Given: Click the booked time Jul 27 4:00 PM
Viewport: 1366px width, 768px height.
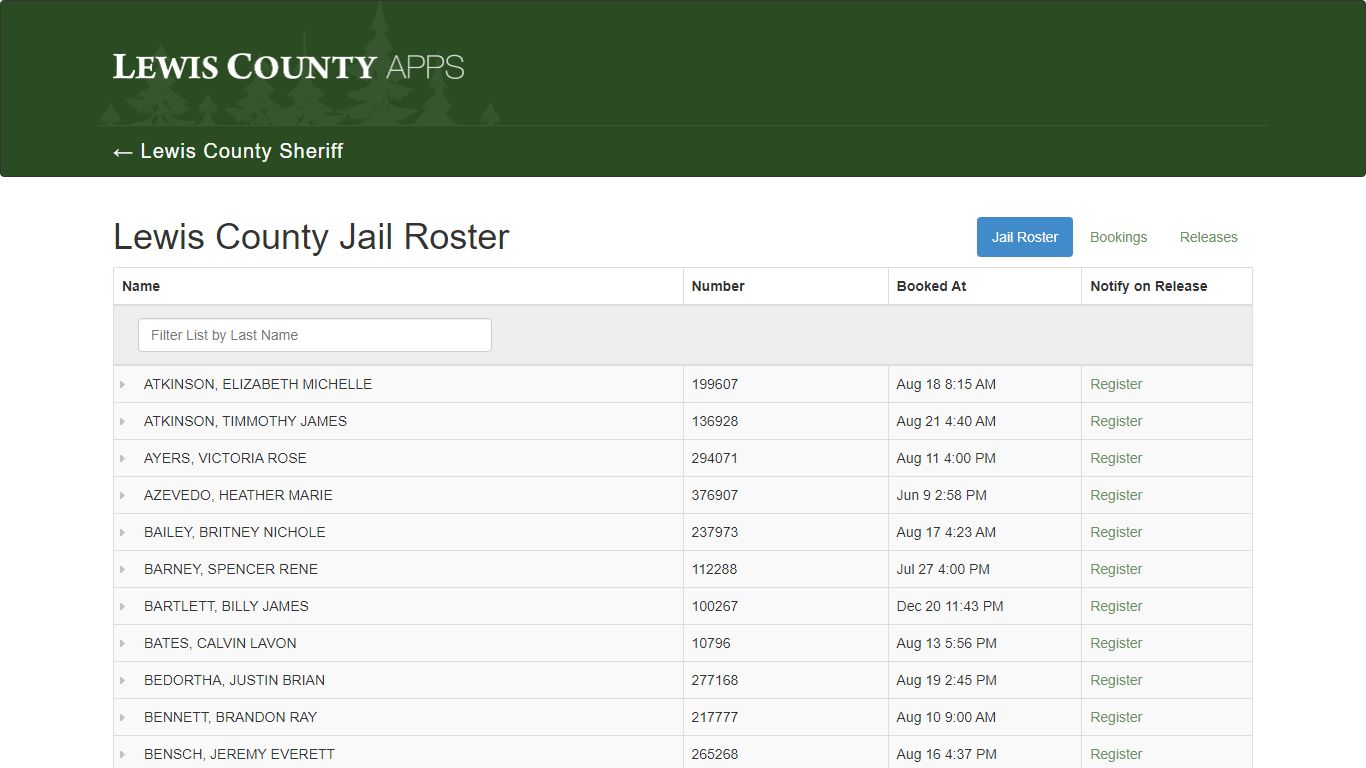Looking at the screenshot, I should pyautogui.click(x=943, y=569).
